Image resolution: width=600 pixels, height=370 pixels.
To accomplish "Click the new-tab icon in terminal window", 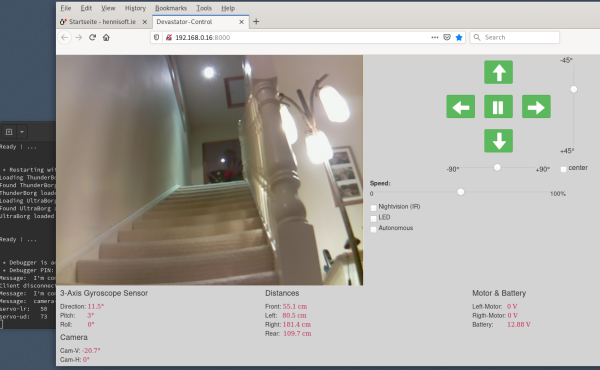I will 9,132.
